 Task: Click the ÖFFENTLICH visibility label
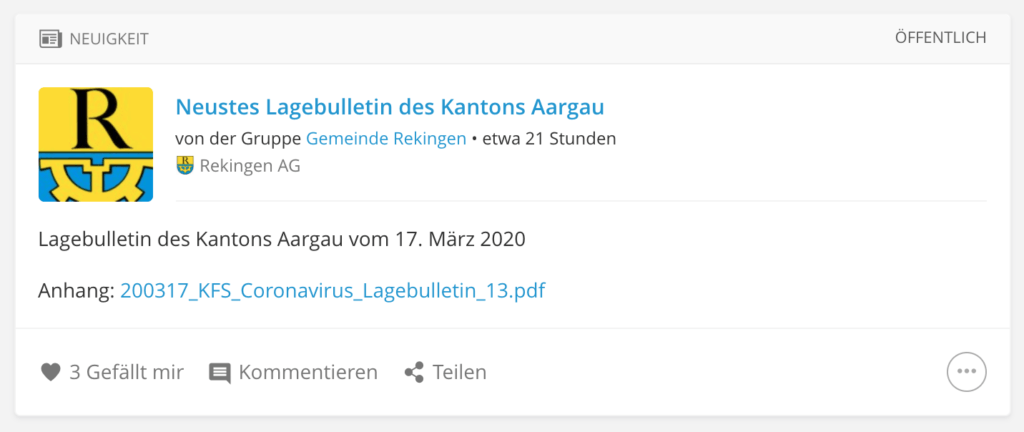tap(940, 38)
